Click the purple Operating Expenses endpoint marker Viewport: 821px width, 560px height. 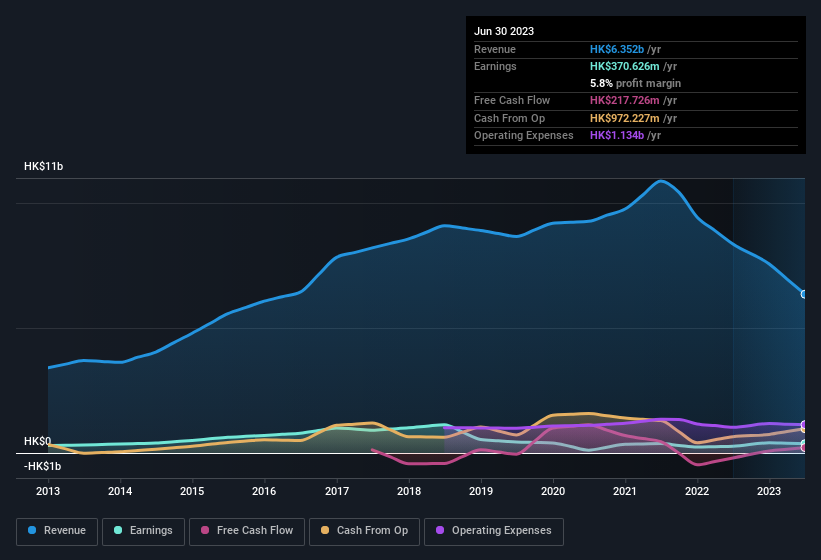[804, 424]
